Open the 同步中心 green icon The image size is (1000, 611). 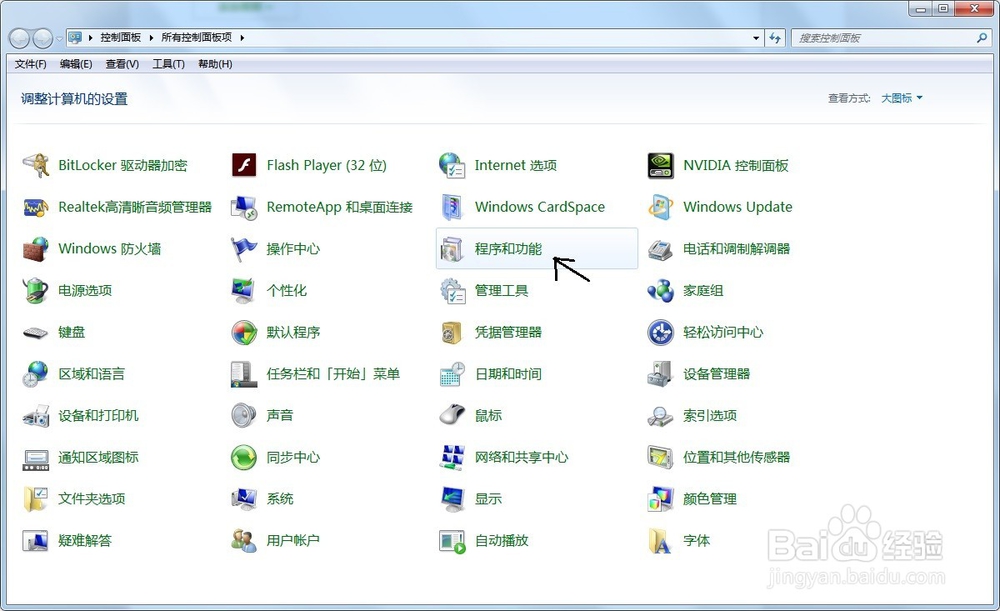(x=244, y=457)
